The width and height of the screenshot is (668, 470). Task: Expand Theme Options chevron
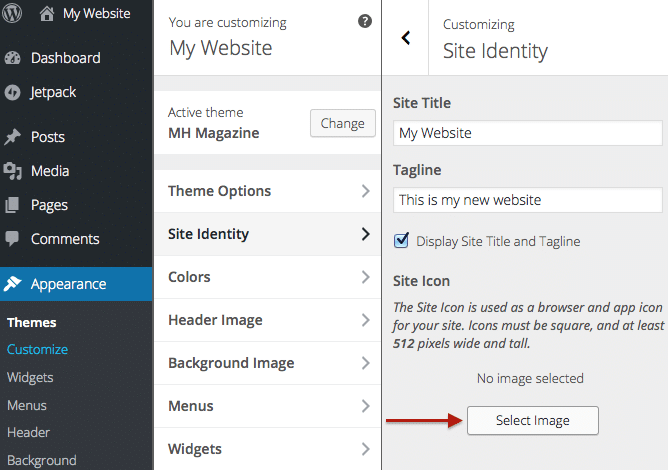click(x=366, y=191)
